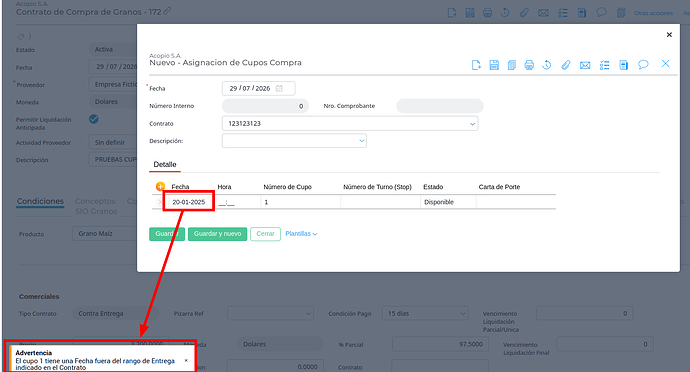Switch to the Condiciones tab
Image resolution: width=690 pixels, height=372 pixels.
pos(40,201)
